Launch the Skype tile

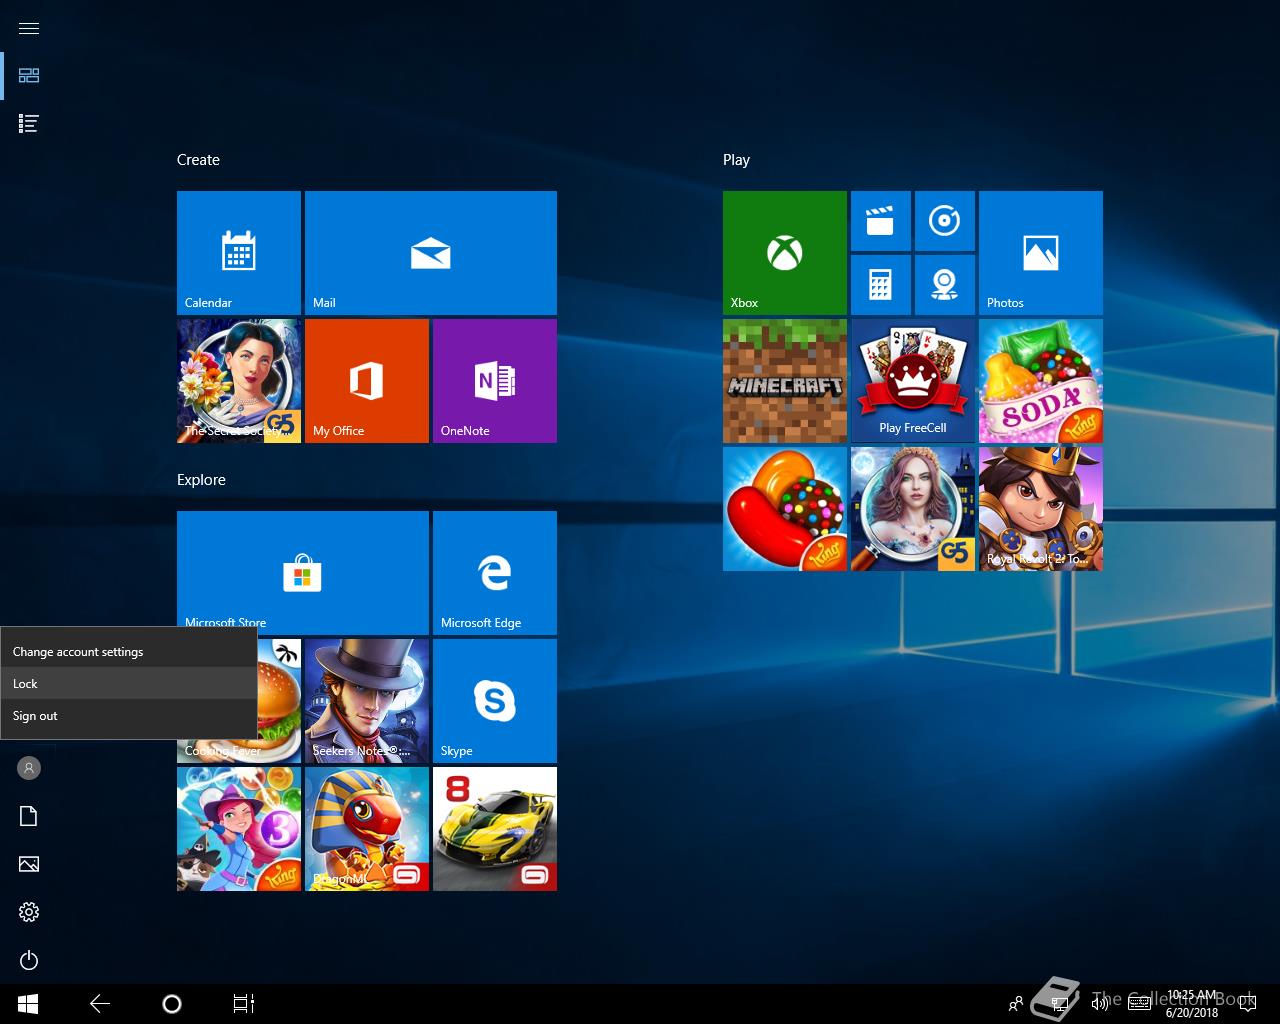tap(495, 701)
